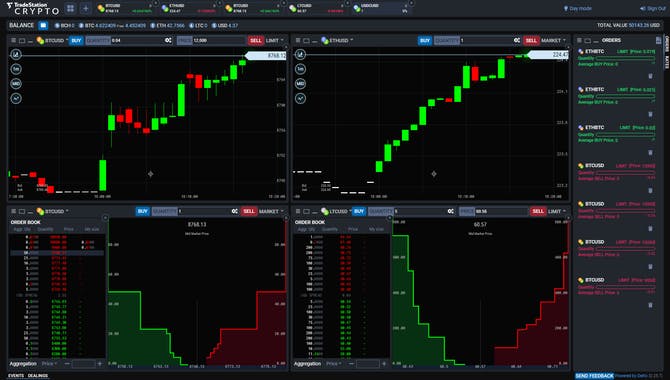The image size is (670, 380).
Task: Open chart type icon on BTCUSD chart
Action: [x=16, y=54]
